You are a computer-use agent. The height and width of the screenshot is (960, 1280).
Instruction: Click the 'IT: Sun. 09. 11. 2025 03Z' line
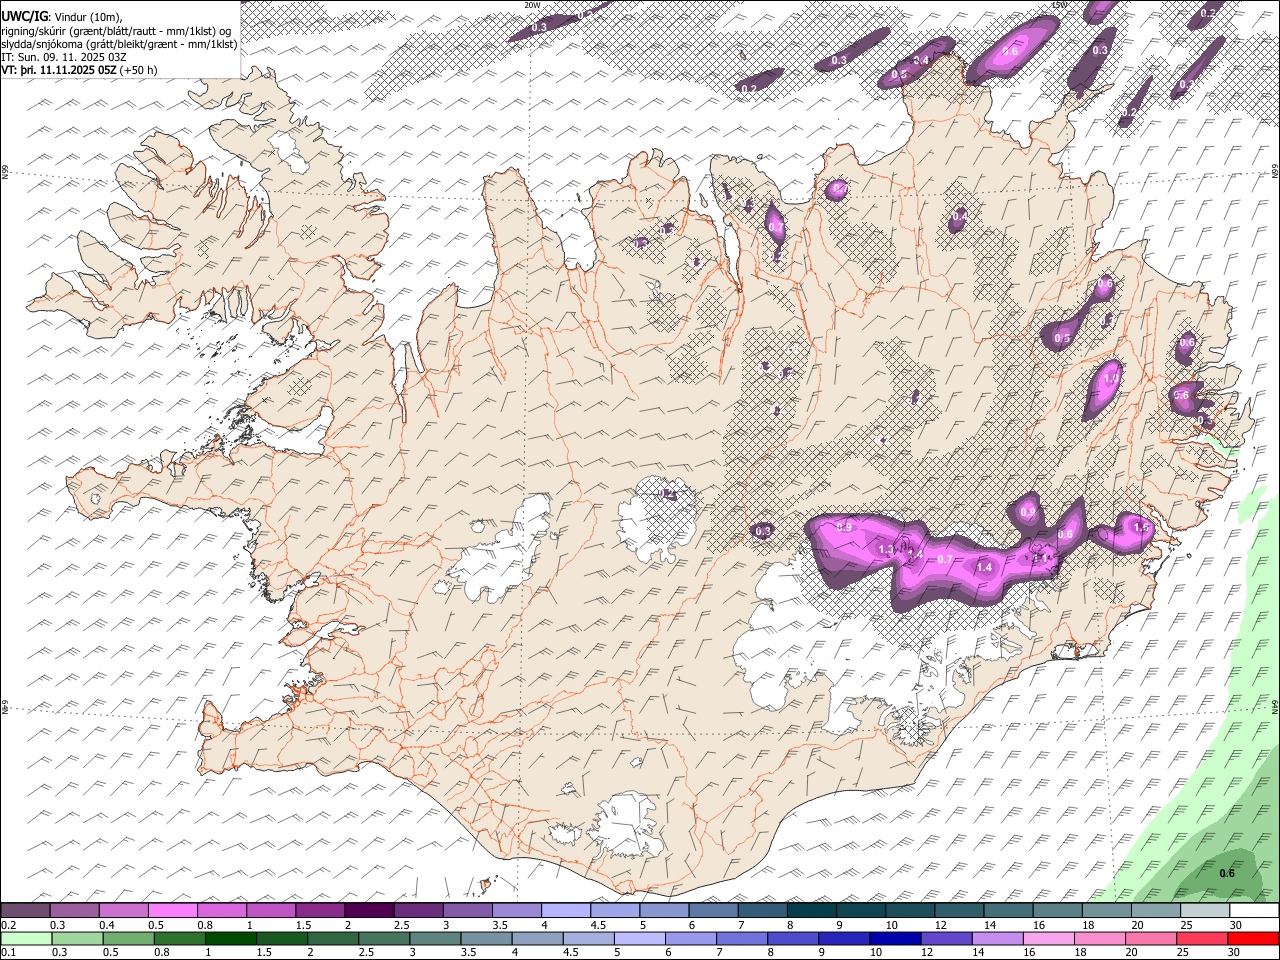tap(64, 57)
